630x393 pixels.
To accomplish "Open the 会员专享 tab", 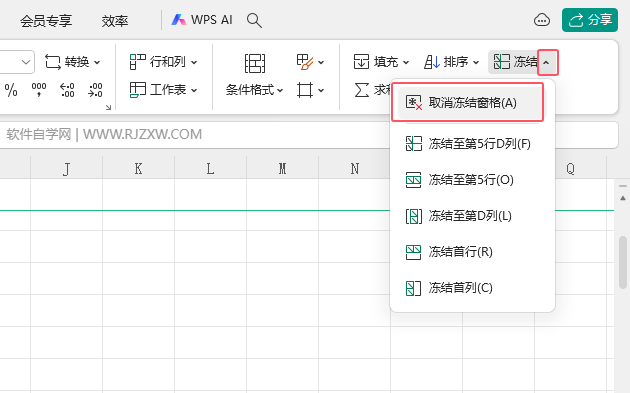I will 46,20.
